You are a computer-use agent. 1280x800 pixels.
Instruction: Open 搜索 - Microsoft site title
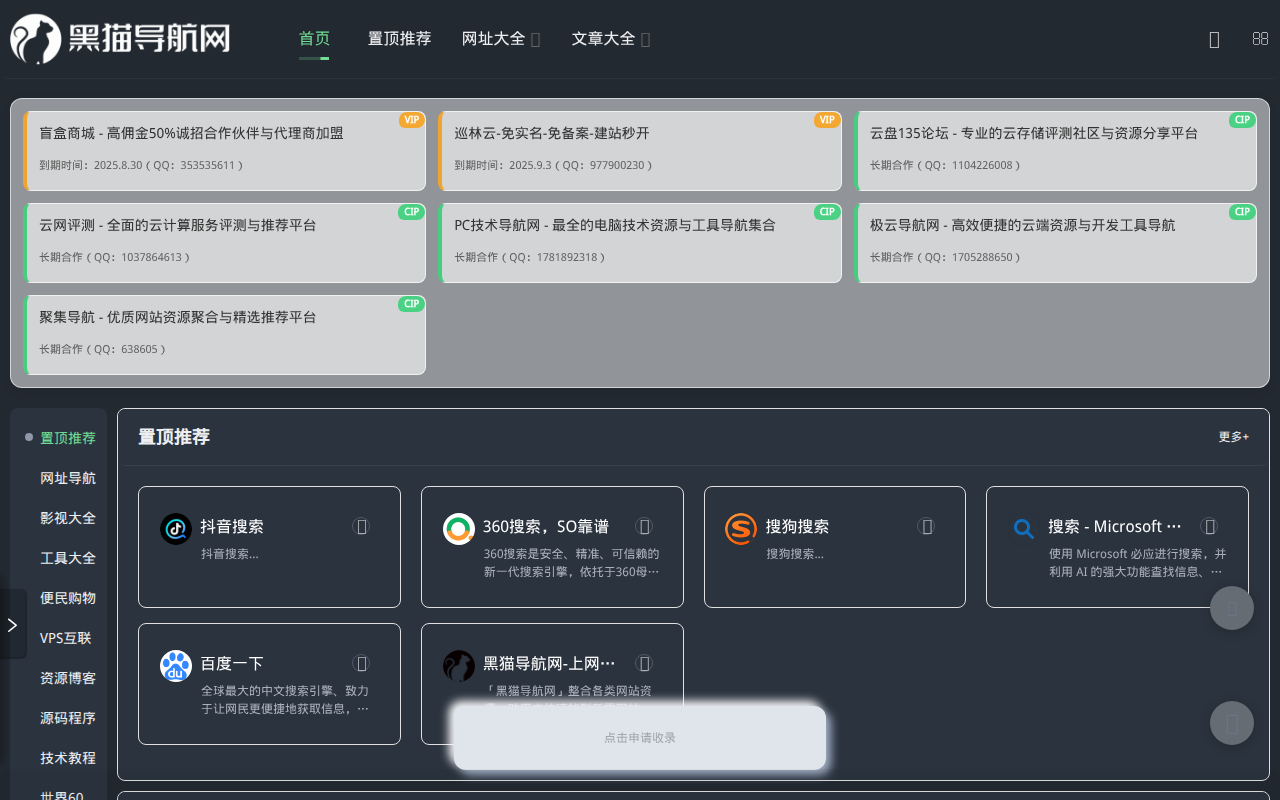click(1115, 526)
